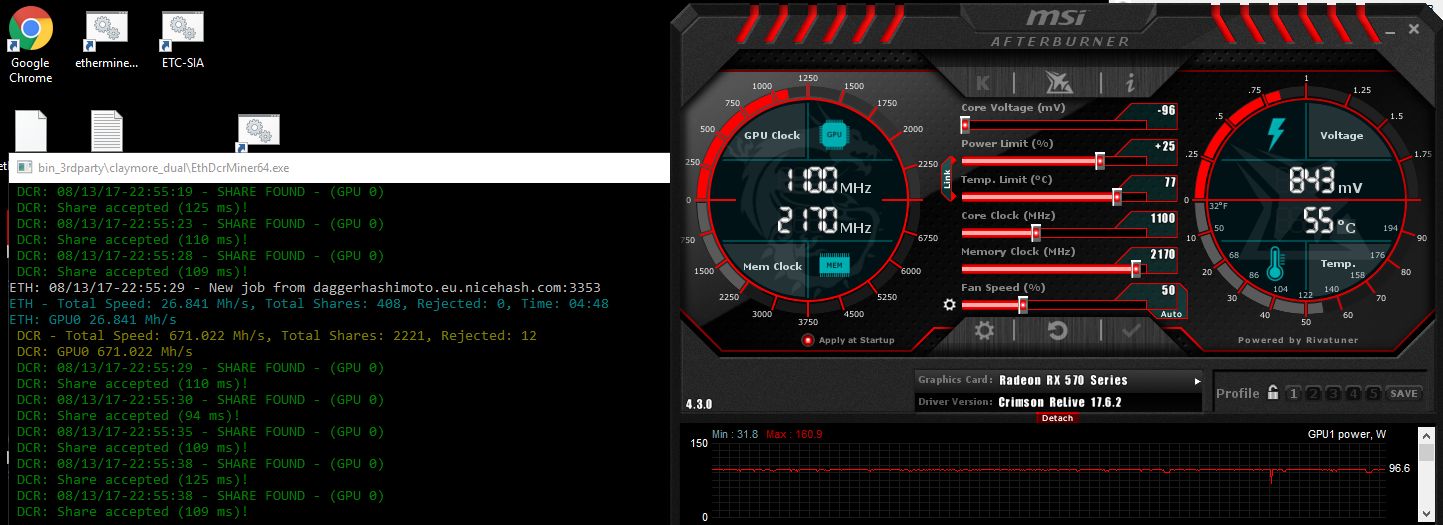Click the thermometer temperature icon

pos(1274,264)
